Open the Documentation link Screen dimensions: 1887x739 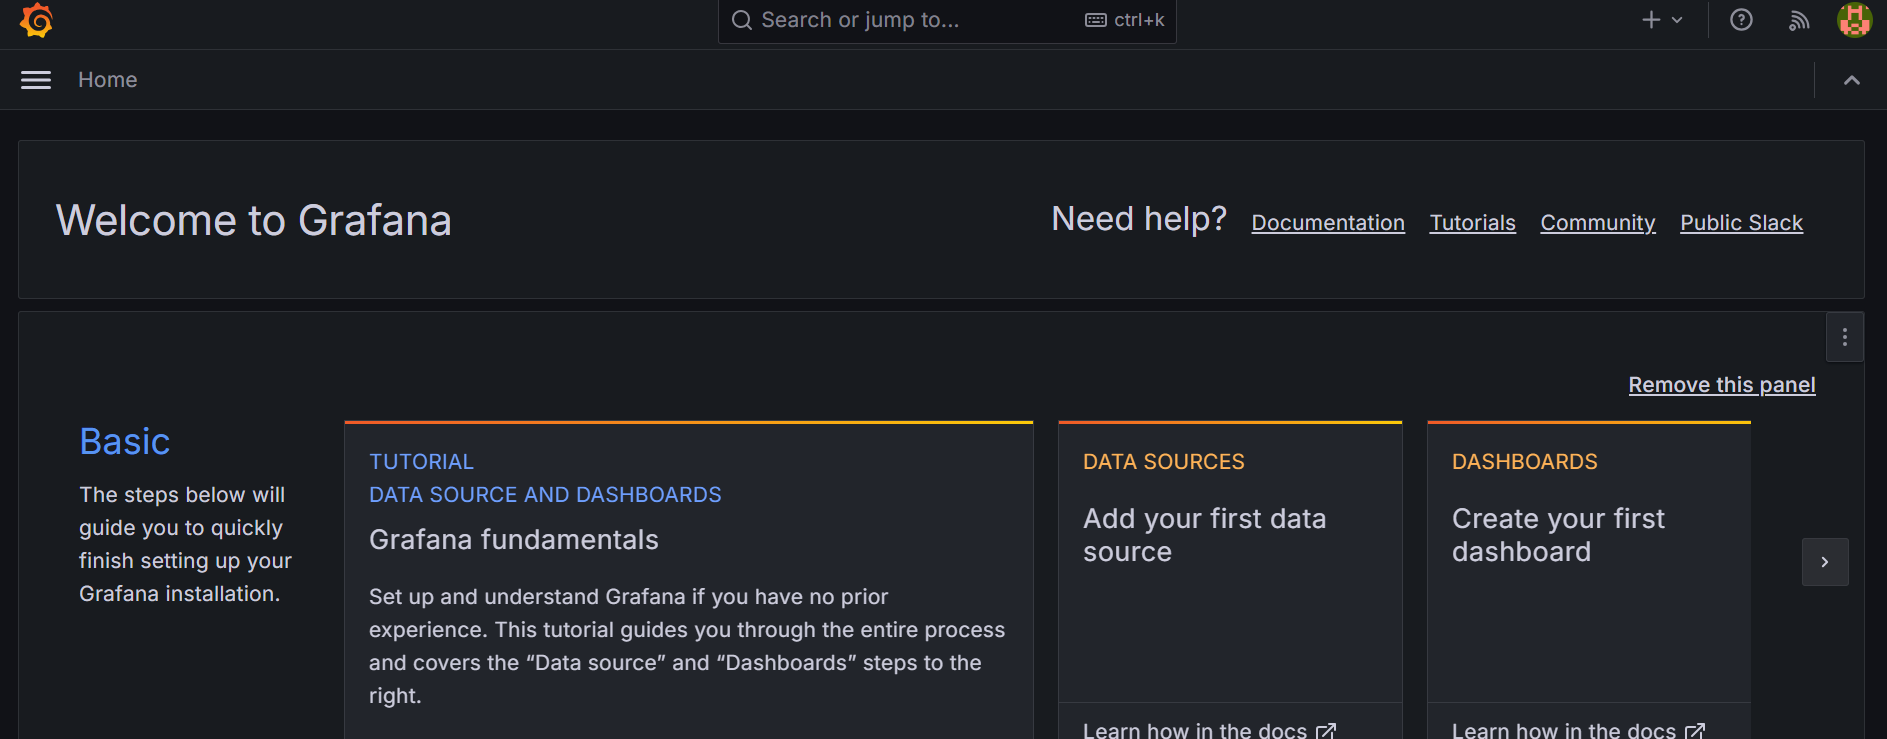(x=1328, y=223)
